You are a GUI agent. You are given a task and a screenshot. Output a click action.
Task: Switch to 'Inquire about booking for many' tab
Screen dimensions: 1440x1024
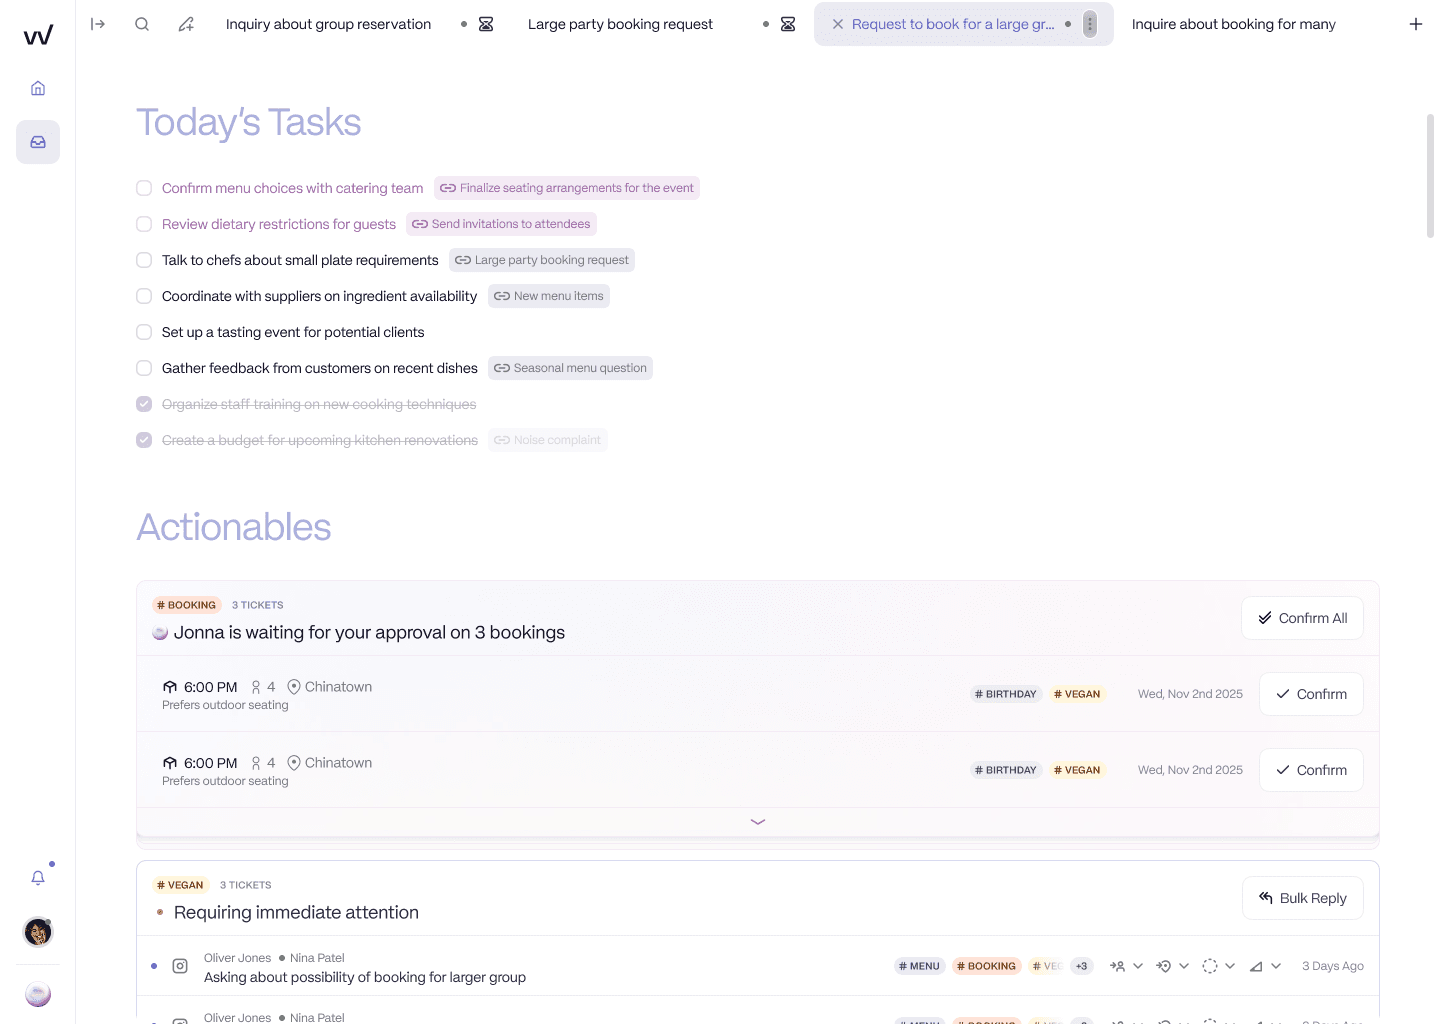(1234, 24)
